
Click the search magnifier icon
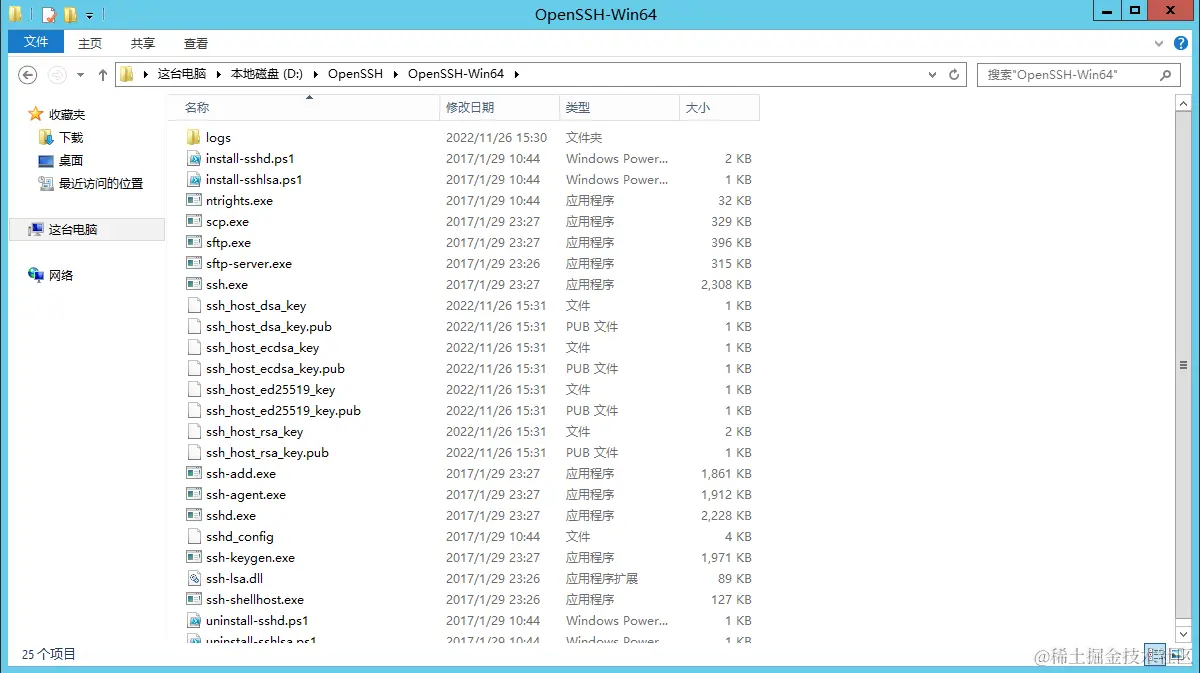point(1166,75)
